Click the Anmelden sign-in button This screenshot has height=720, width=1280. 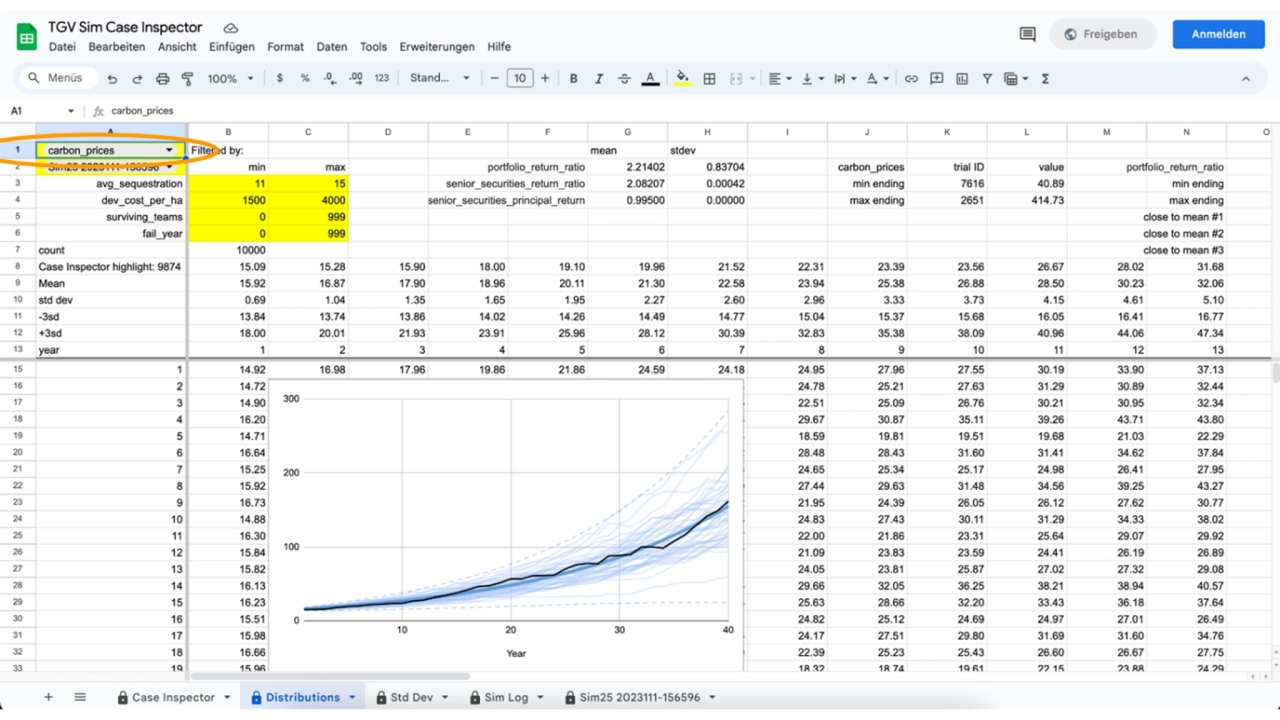[x=1218, y=34]
